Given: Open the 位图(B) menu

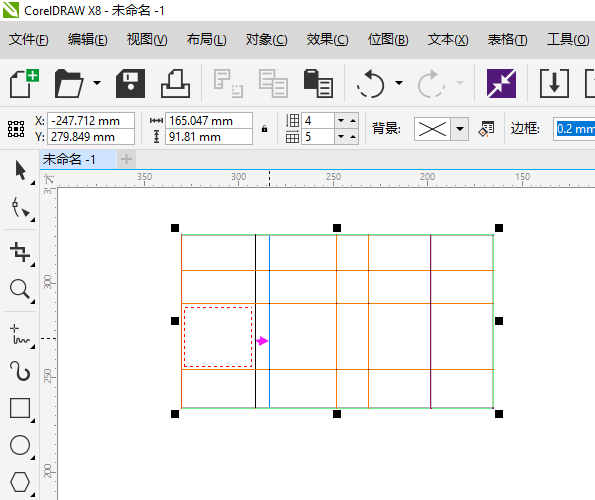Looking at the screenshot, I should pos(388,39).
